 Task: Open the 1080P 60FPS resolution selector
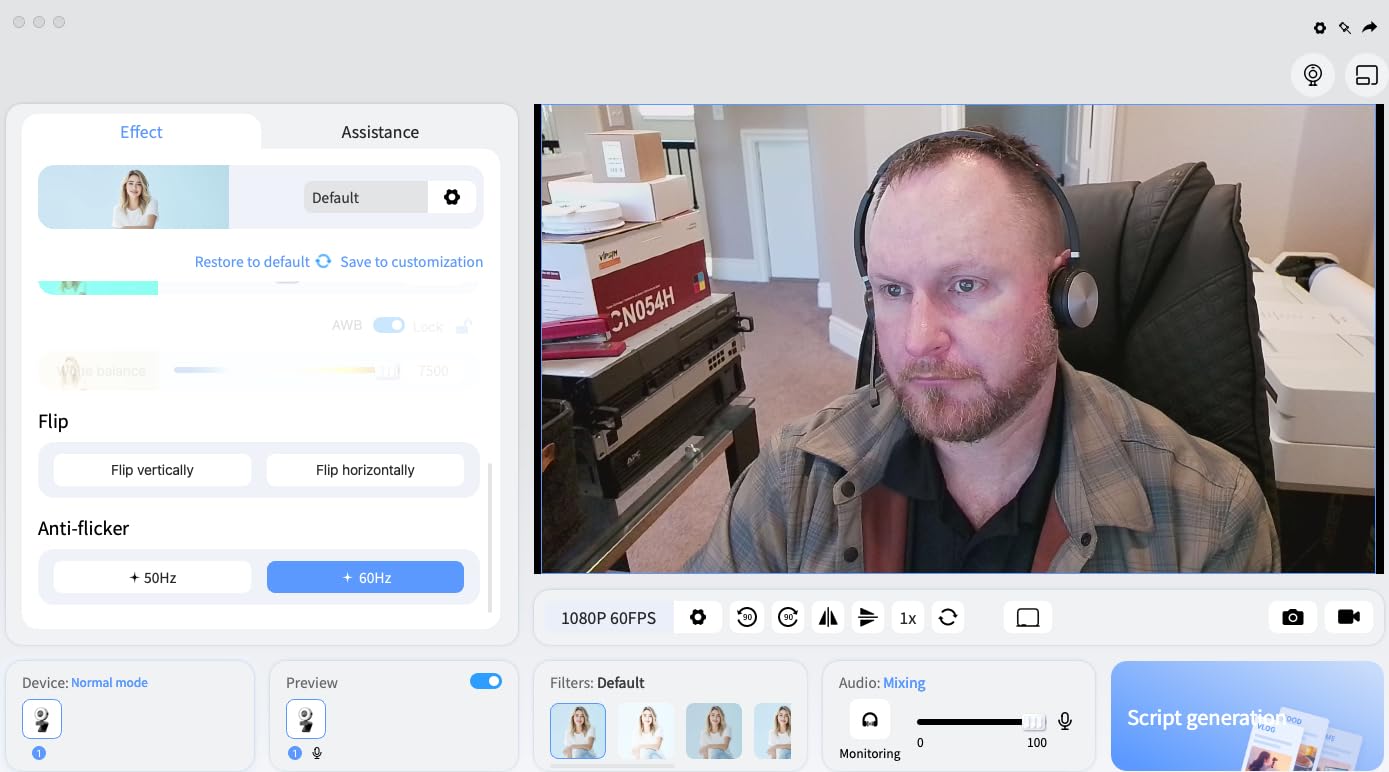(608, 618)
